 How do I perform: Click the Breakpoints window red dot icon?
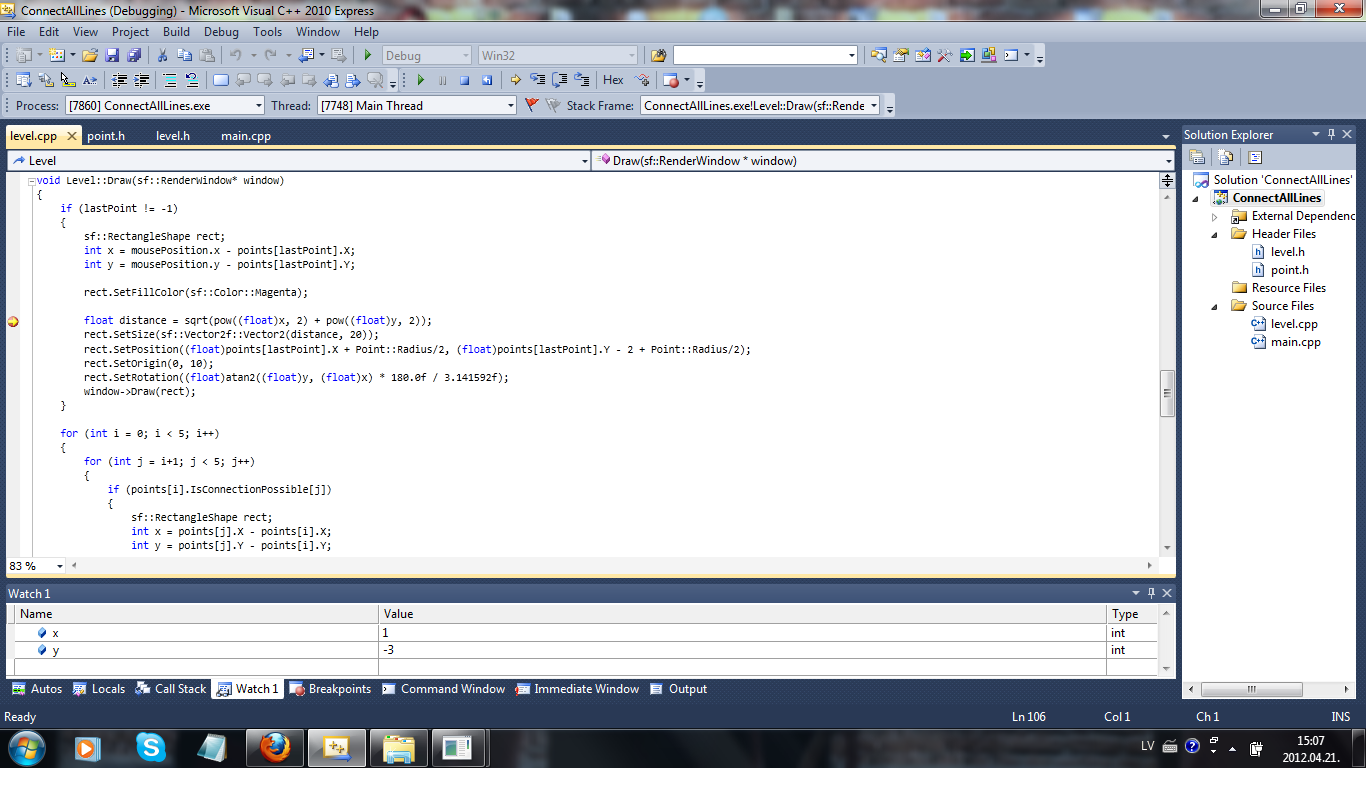pyautogui.click(x=670, y=80)
